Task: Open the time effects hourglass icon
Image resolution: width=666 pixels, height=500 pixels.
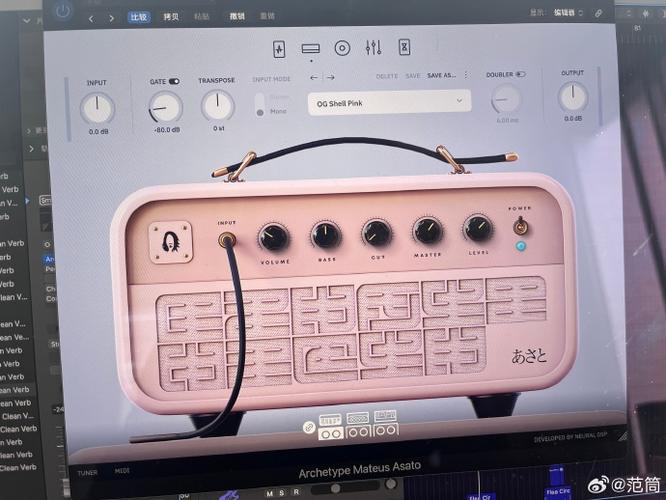Action: point(404,47)
